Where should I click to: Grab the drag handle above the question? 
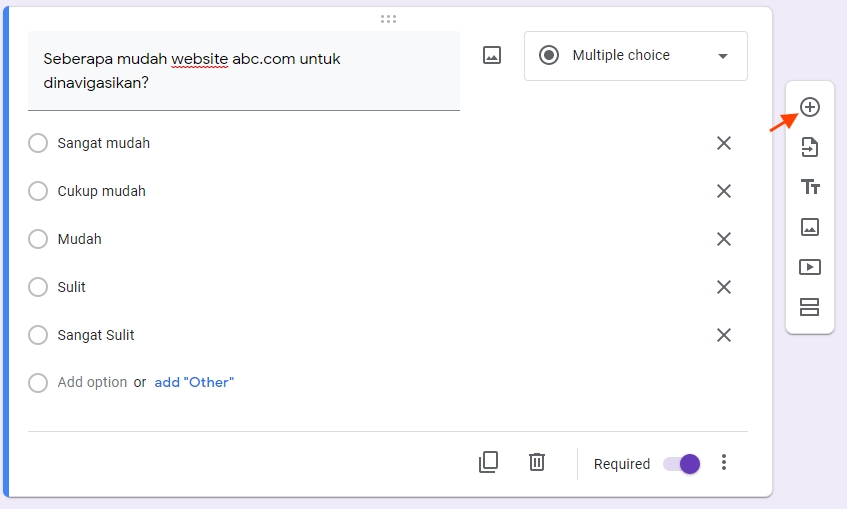coord(388,18)
